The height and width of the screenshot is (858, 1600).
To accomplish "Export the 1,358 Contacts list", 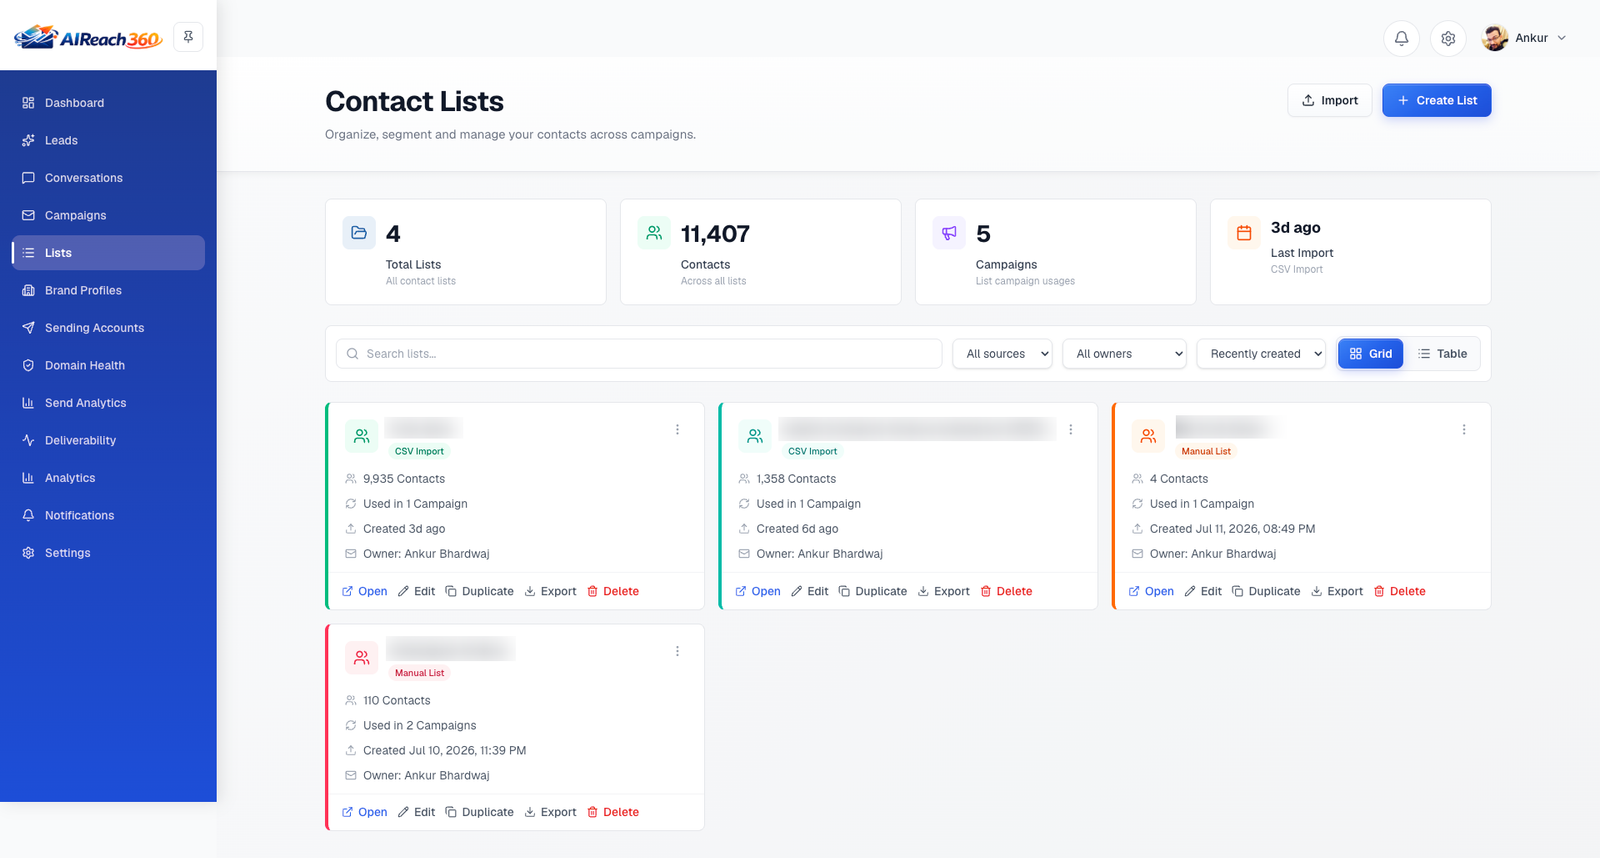I will pos(943,591).
